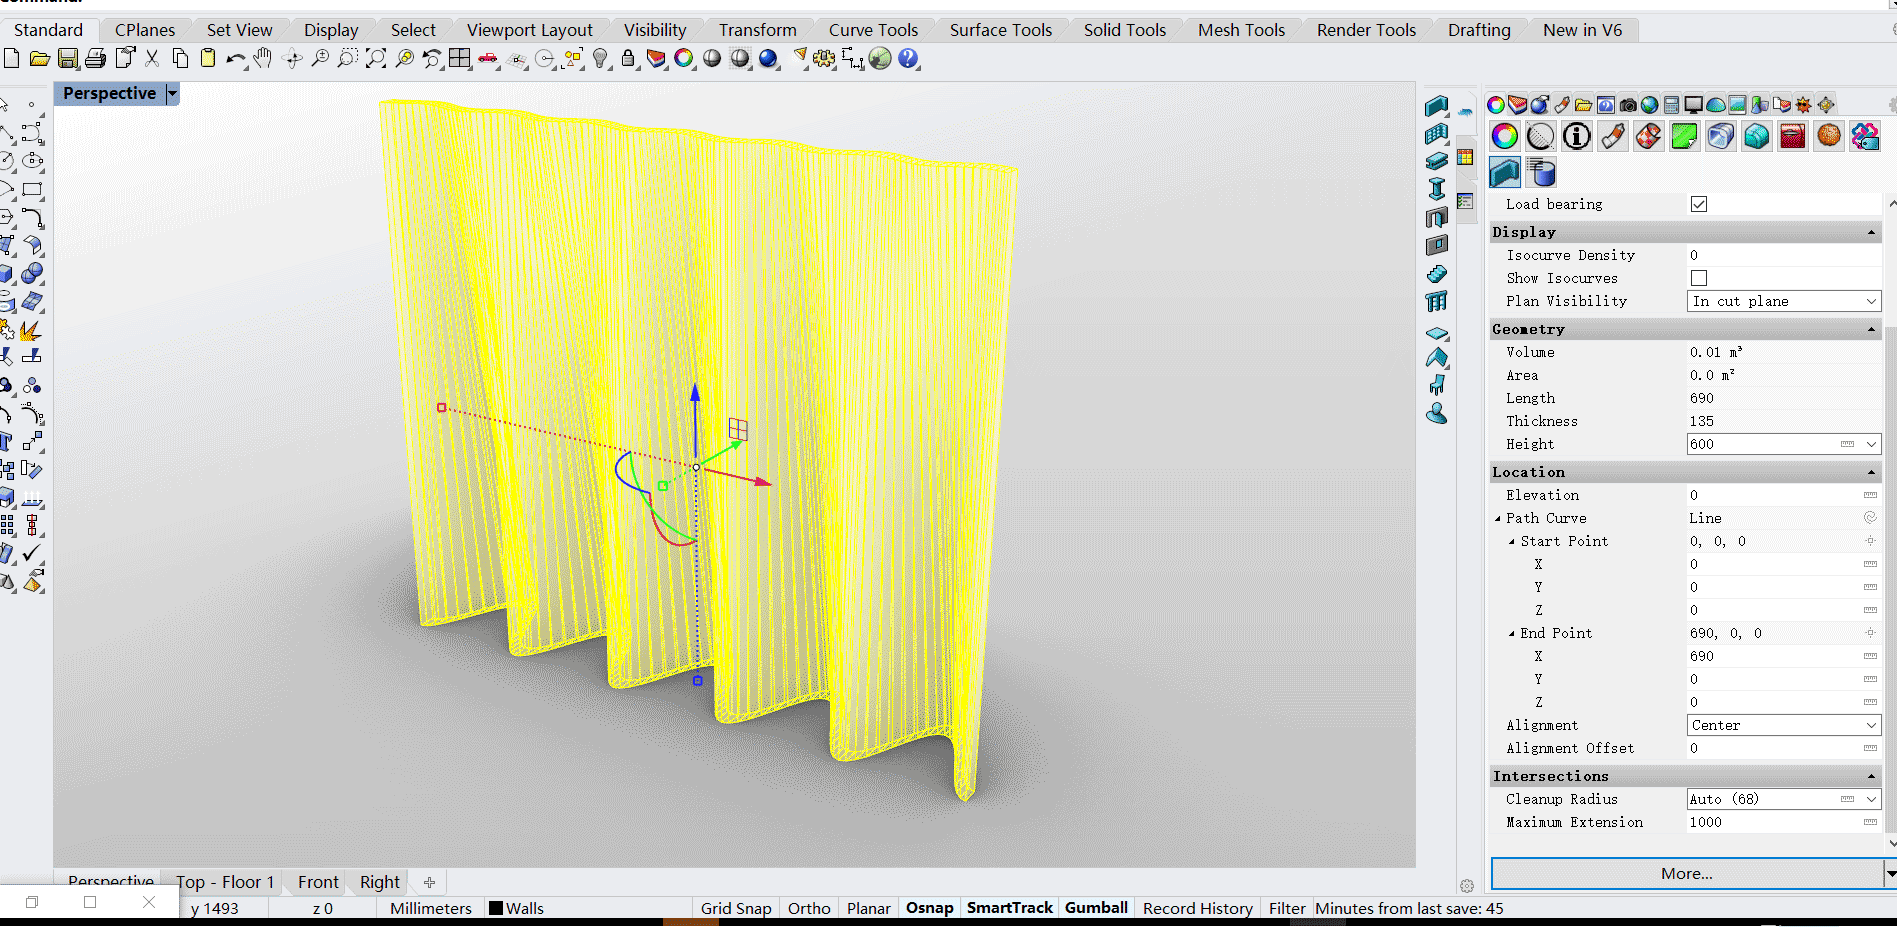Select the Column tool icon
The width and height of the screenshot is (1897, 927).
(1437, 189)
